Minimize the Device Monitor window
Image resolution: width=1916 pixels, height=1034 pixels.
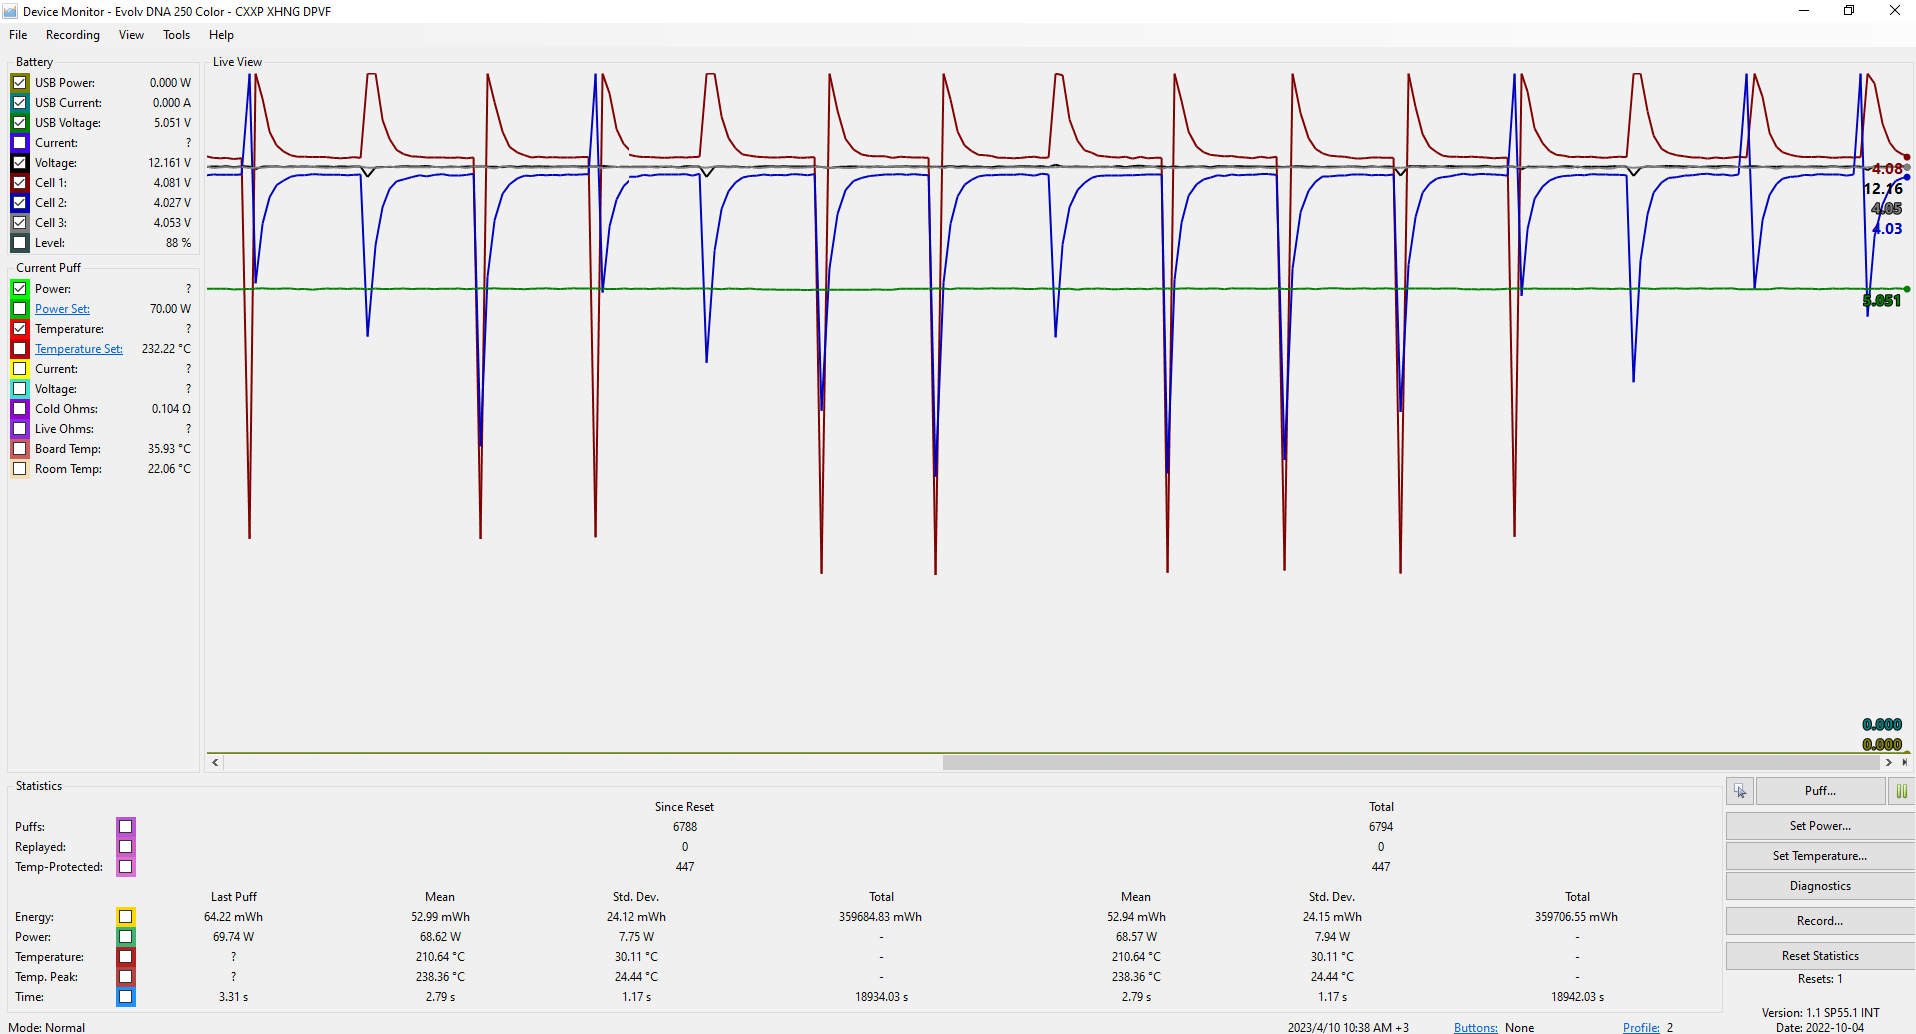pos(1804,11)
